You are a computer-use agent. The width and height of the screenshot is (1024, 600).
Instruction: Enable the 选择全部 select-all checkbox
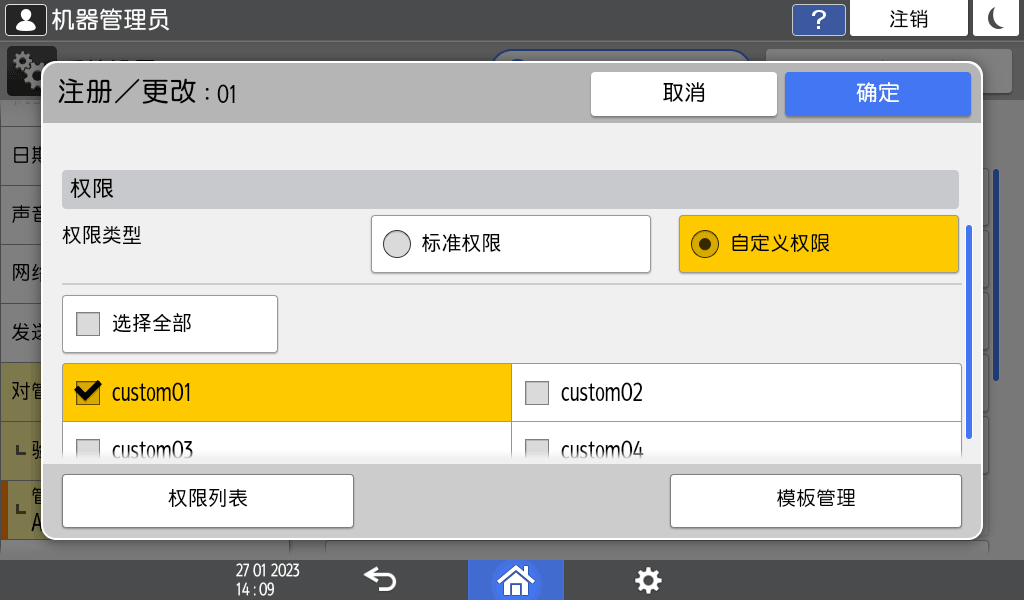[x=169, y=323]
